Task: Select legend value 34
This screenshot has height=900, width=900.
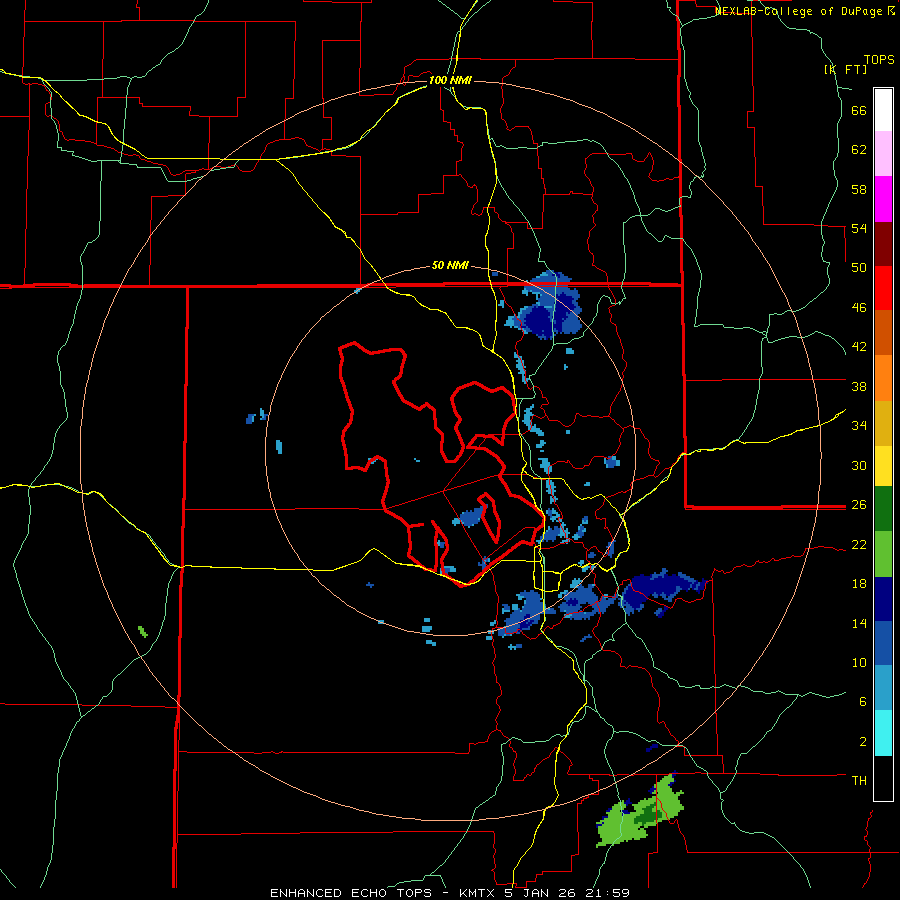Action: point(859,425)
